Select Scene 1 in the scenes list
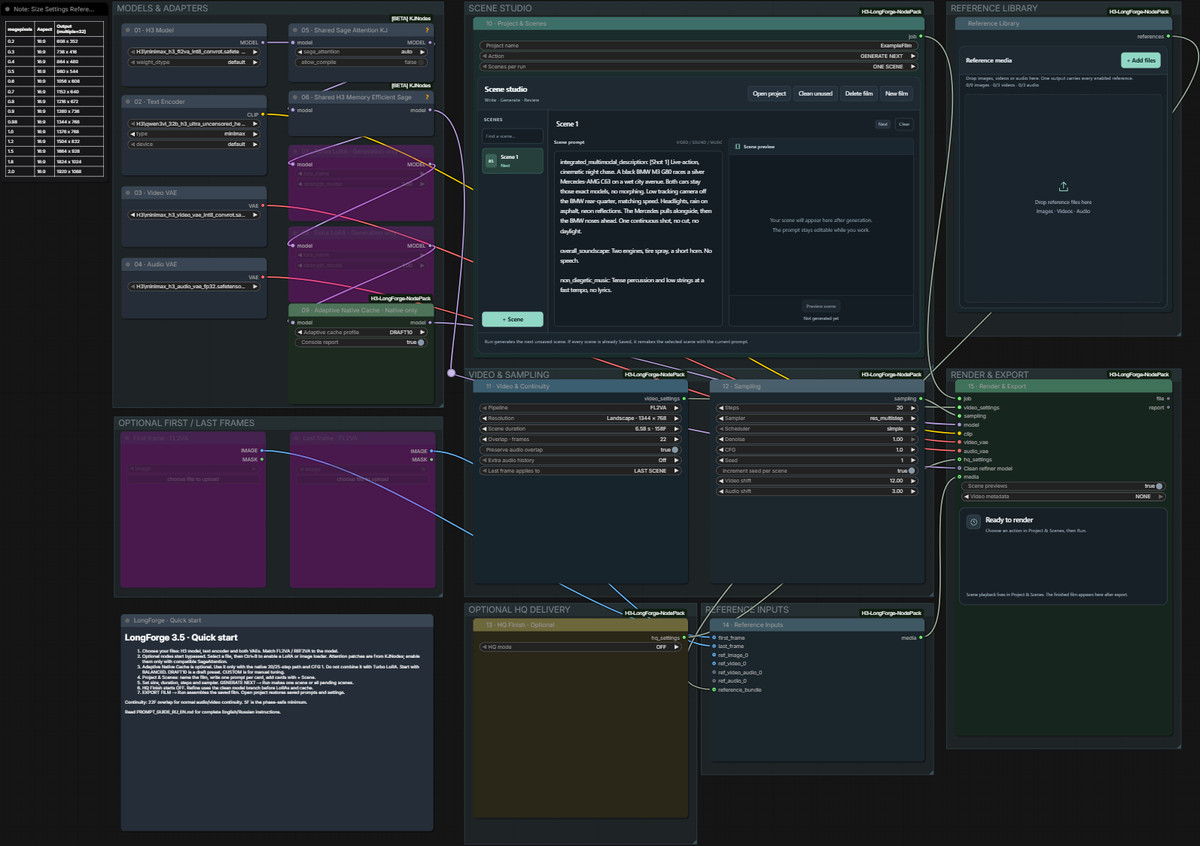Viewport: 1200px width, 846px height. coord(513,160)
